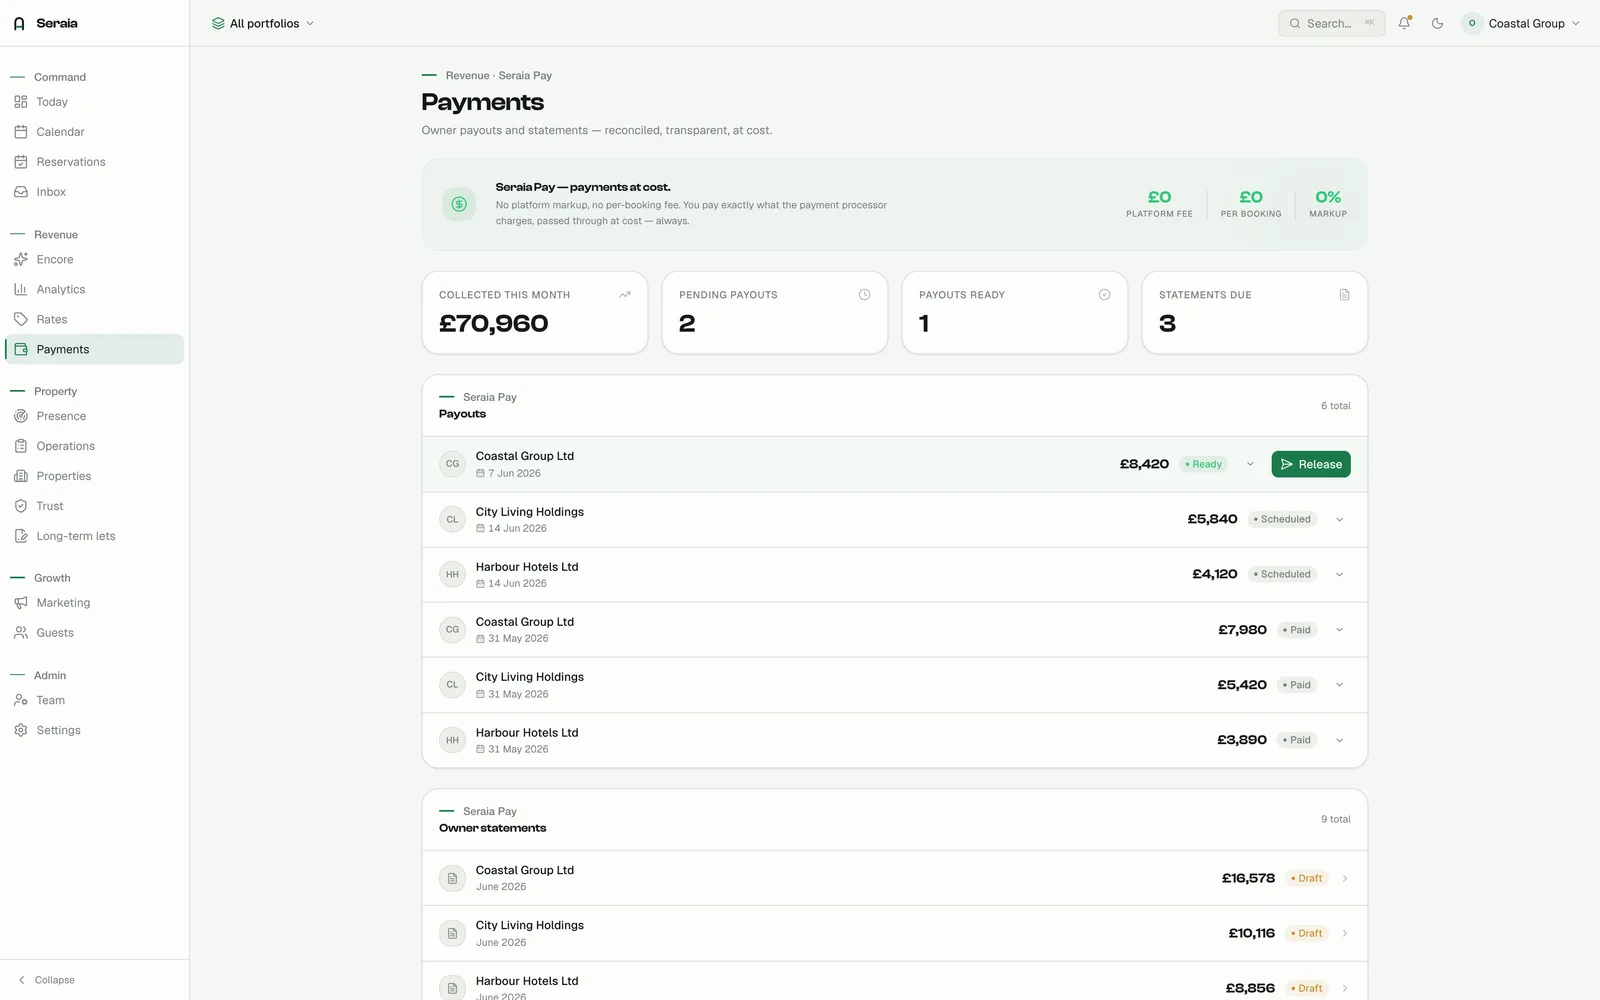Click the City Living statement document icon
1600x1000 pixels.
(x=453, y=933)
